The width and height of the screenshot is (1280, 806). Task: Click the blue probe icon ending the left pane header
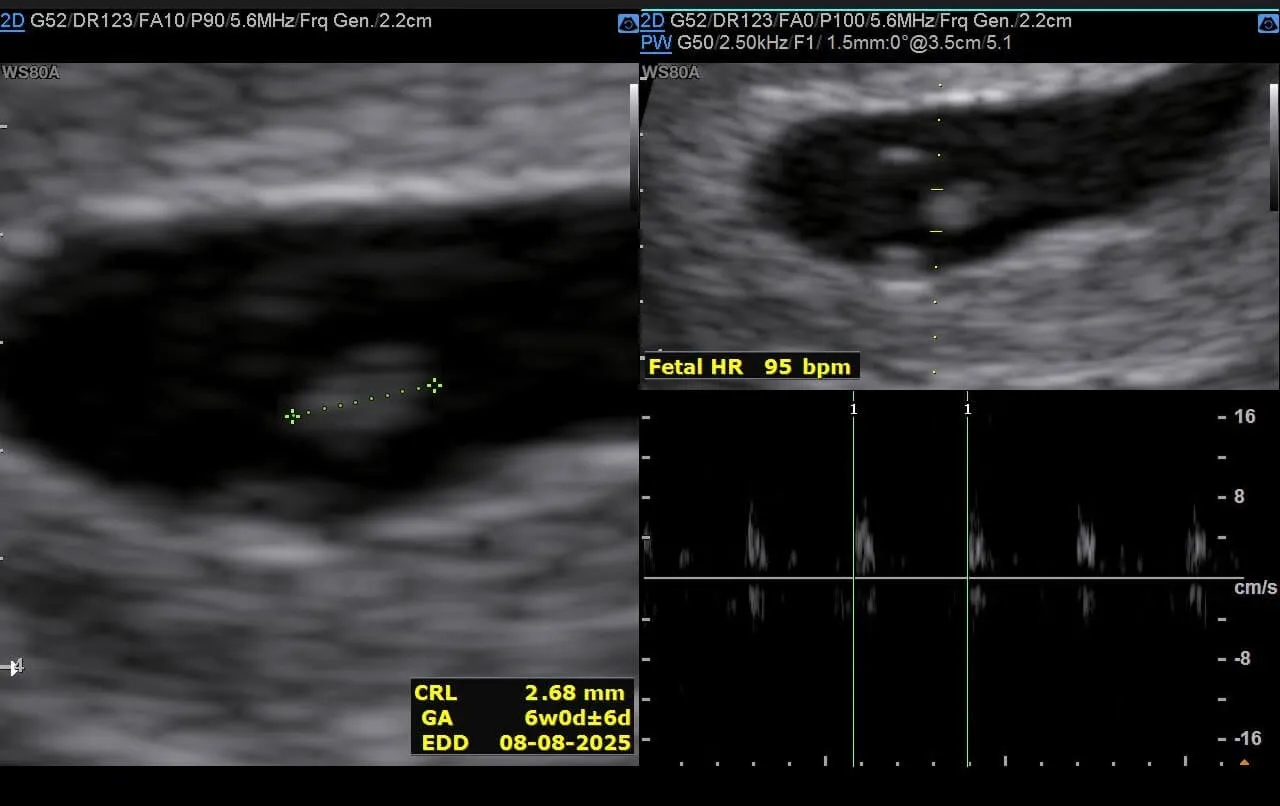627,22
